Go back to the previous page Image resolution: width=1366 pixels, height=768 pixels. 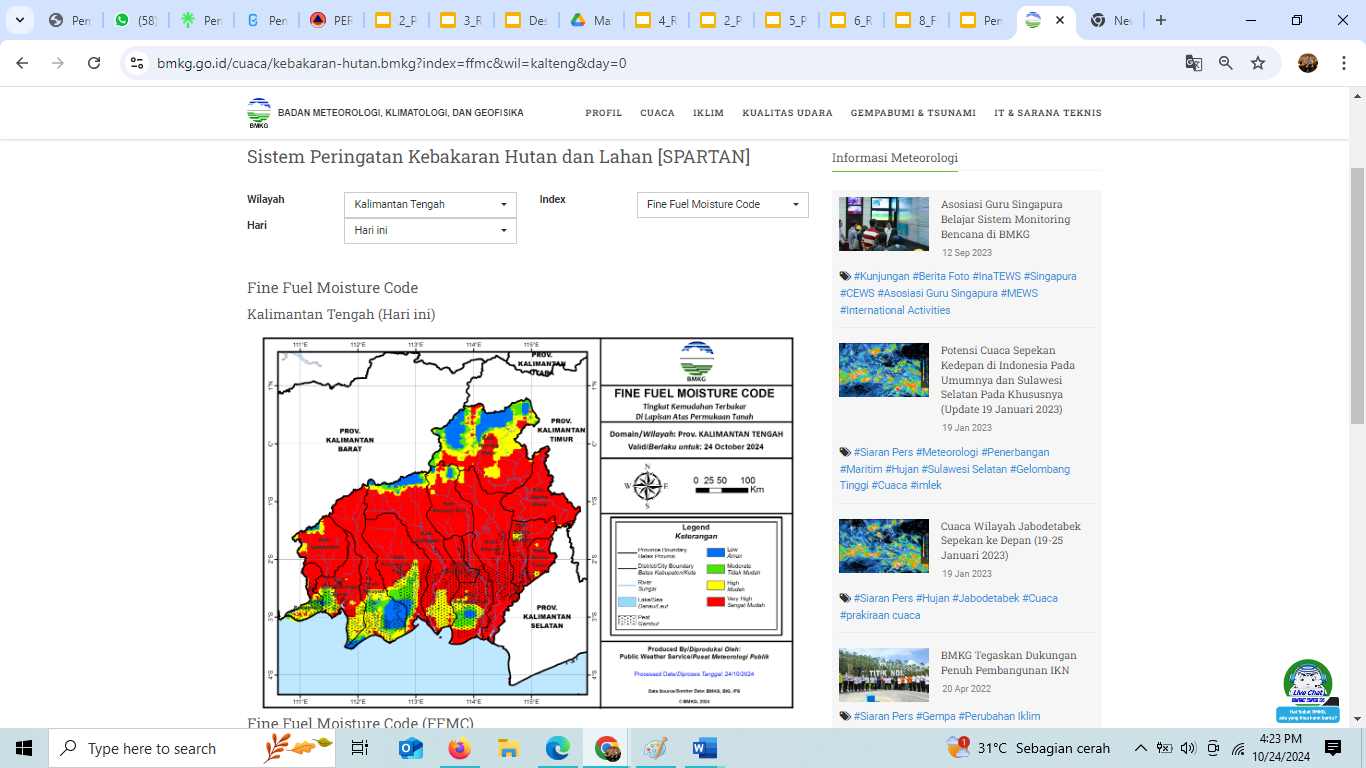click(22, 63)
